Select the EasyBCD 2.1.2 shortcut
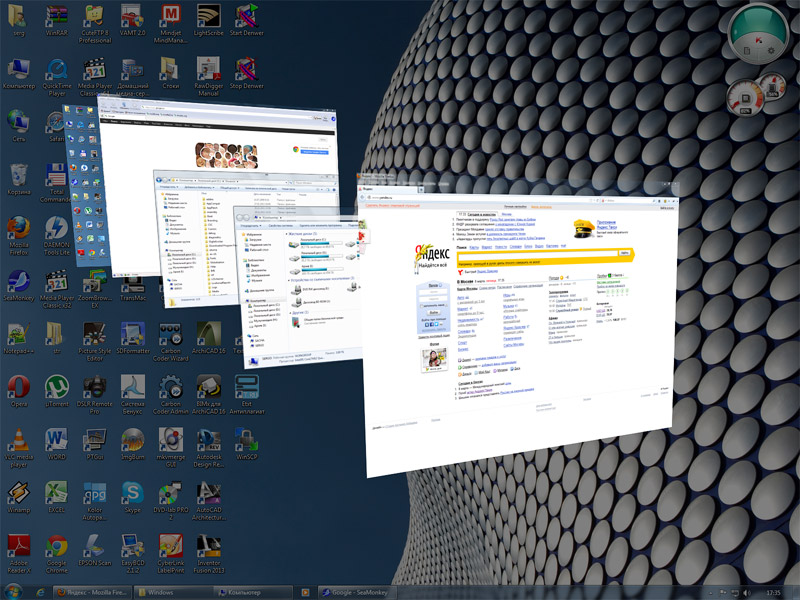The width and height of the screenshot is (800, 600). [x=133, y=554]
